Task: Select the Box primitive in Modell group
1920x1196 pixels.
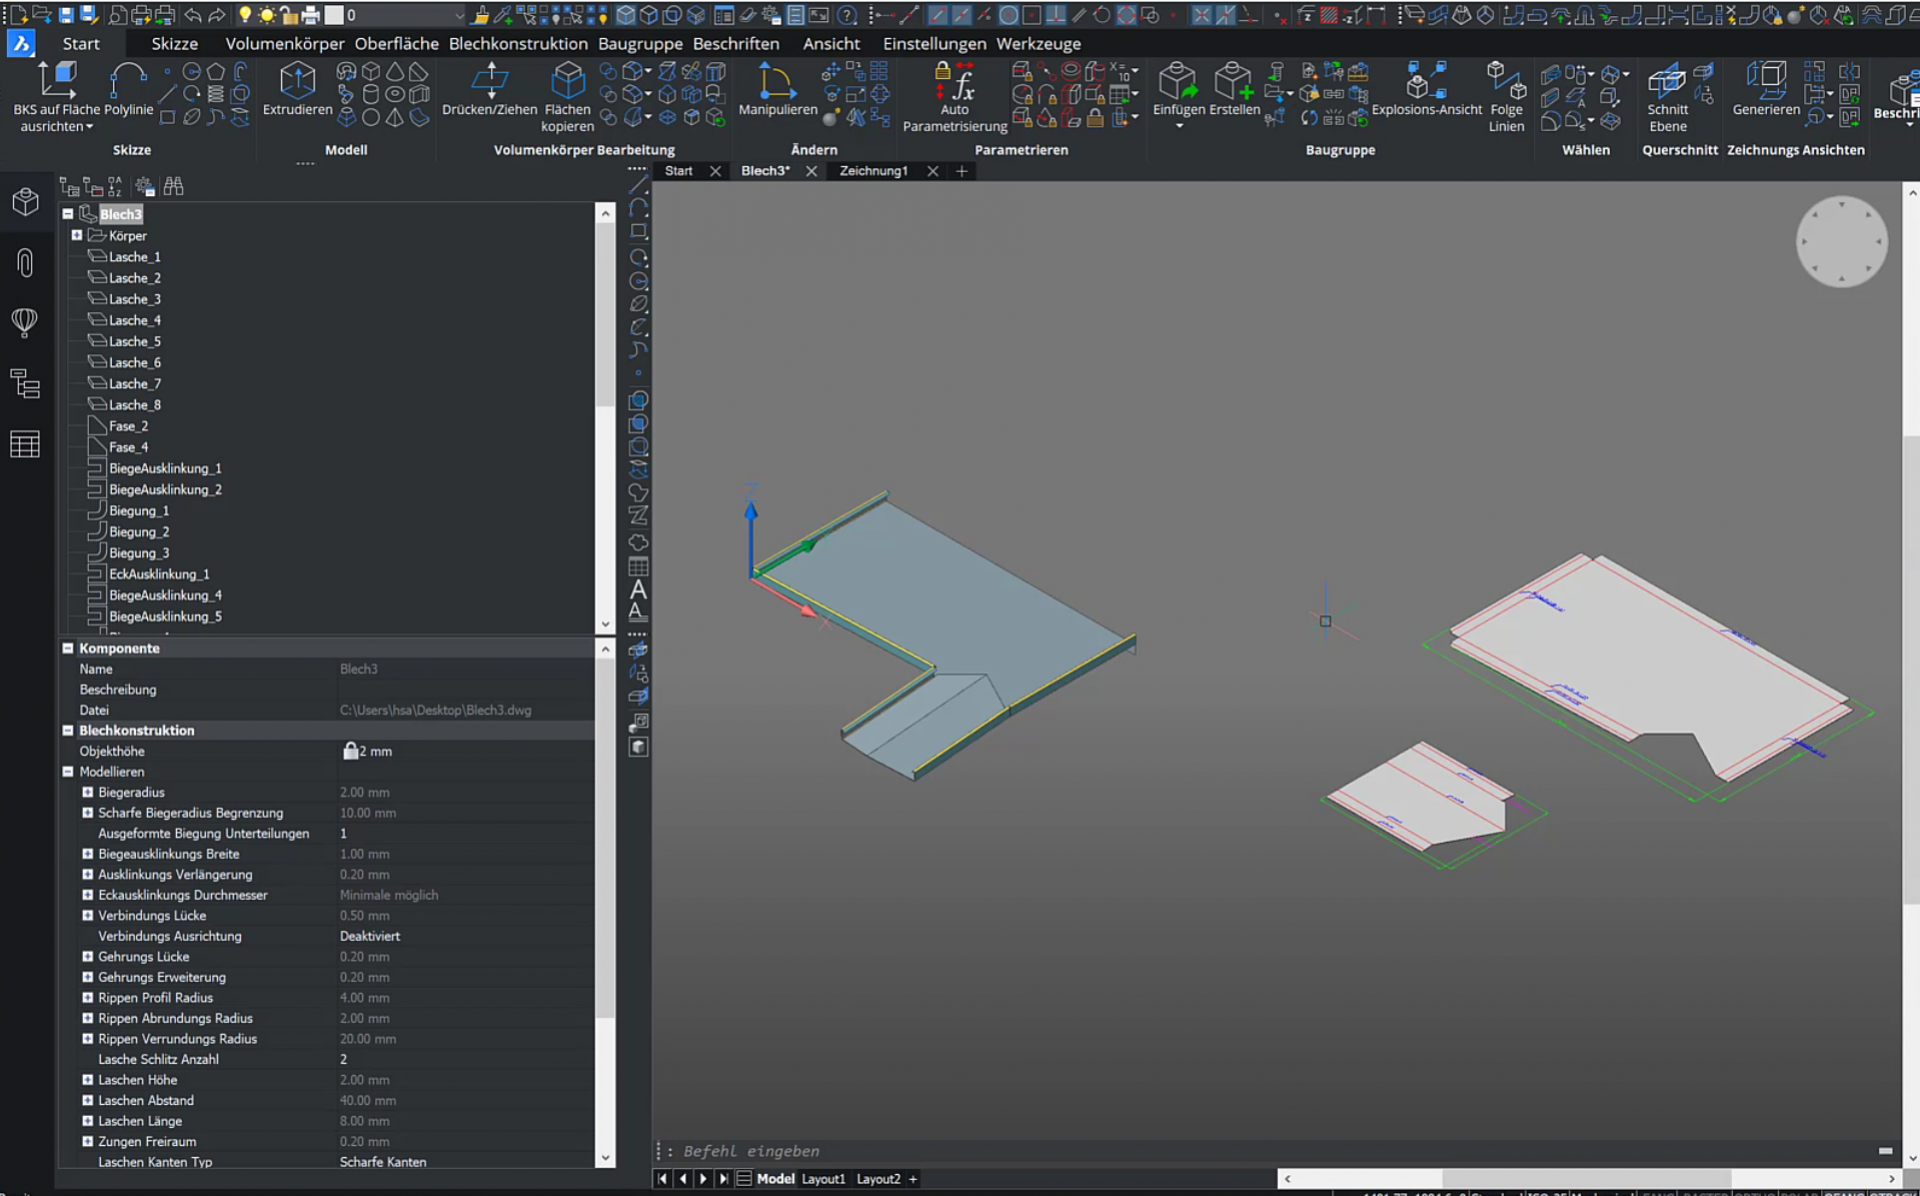Action: point(371,71)
